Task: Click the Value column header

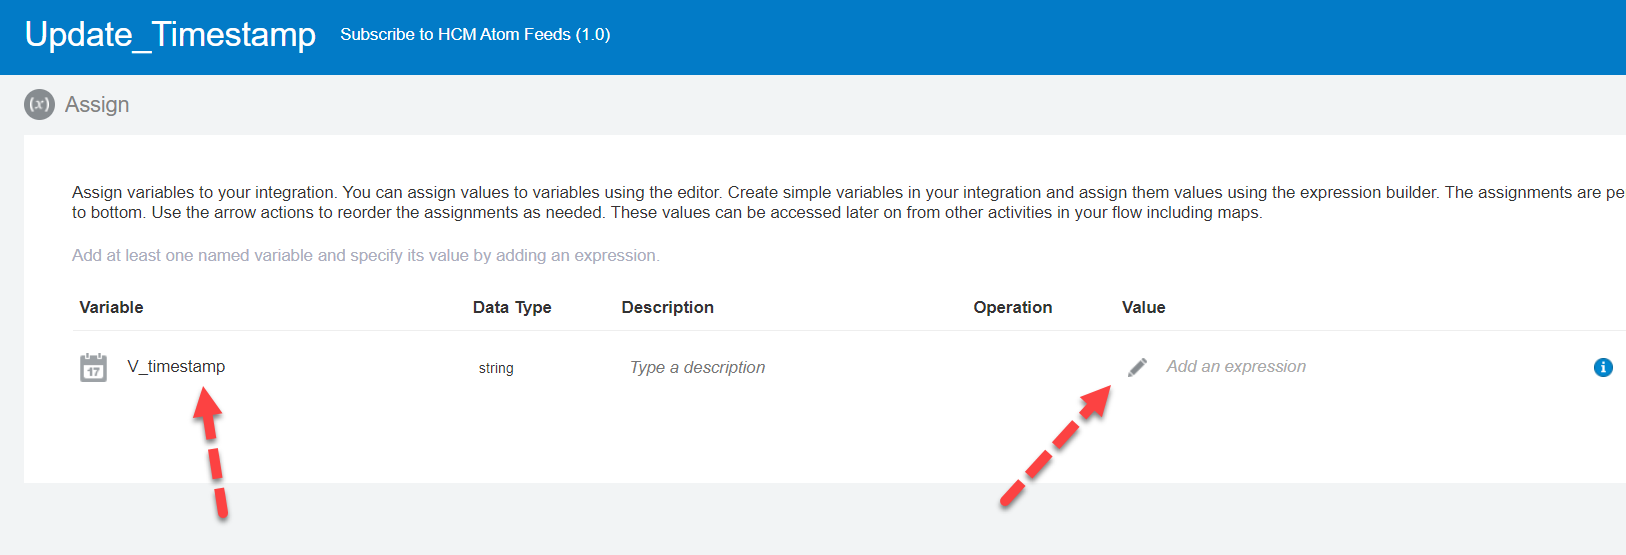Action: (x=1143, y=307)
